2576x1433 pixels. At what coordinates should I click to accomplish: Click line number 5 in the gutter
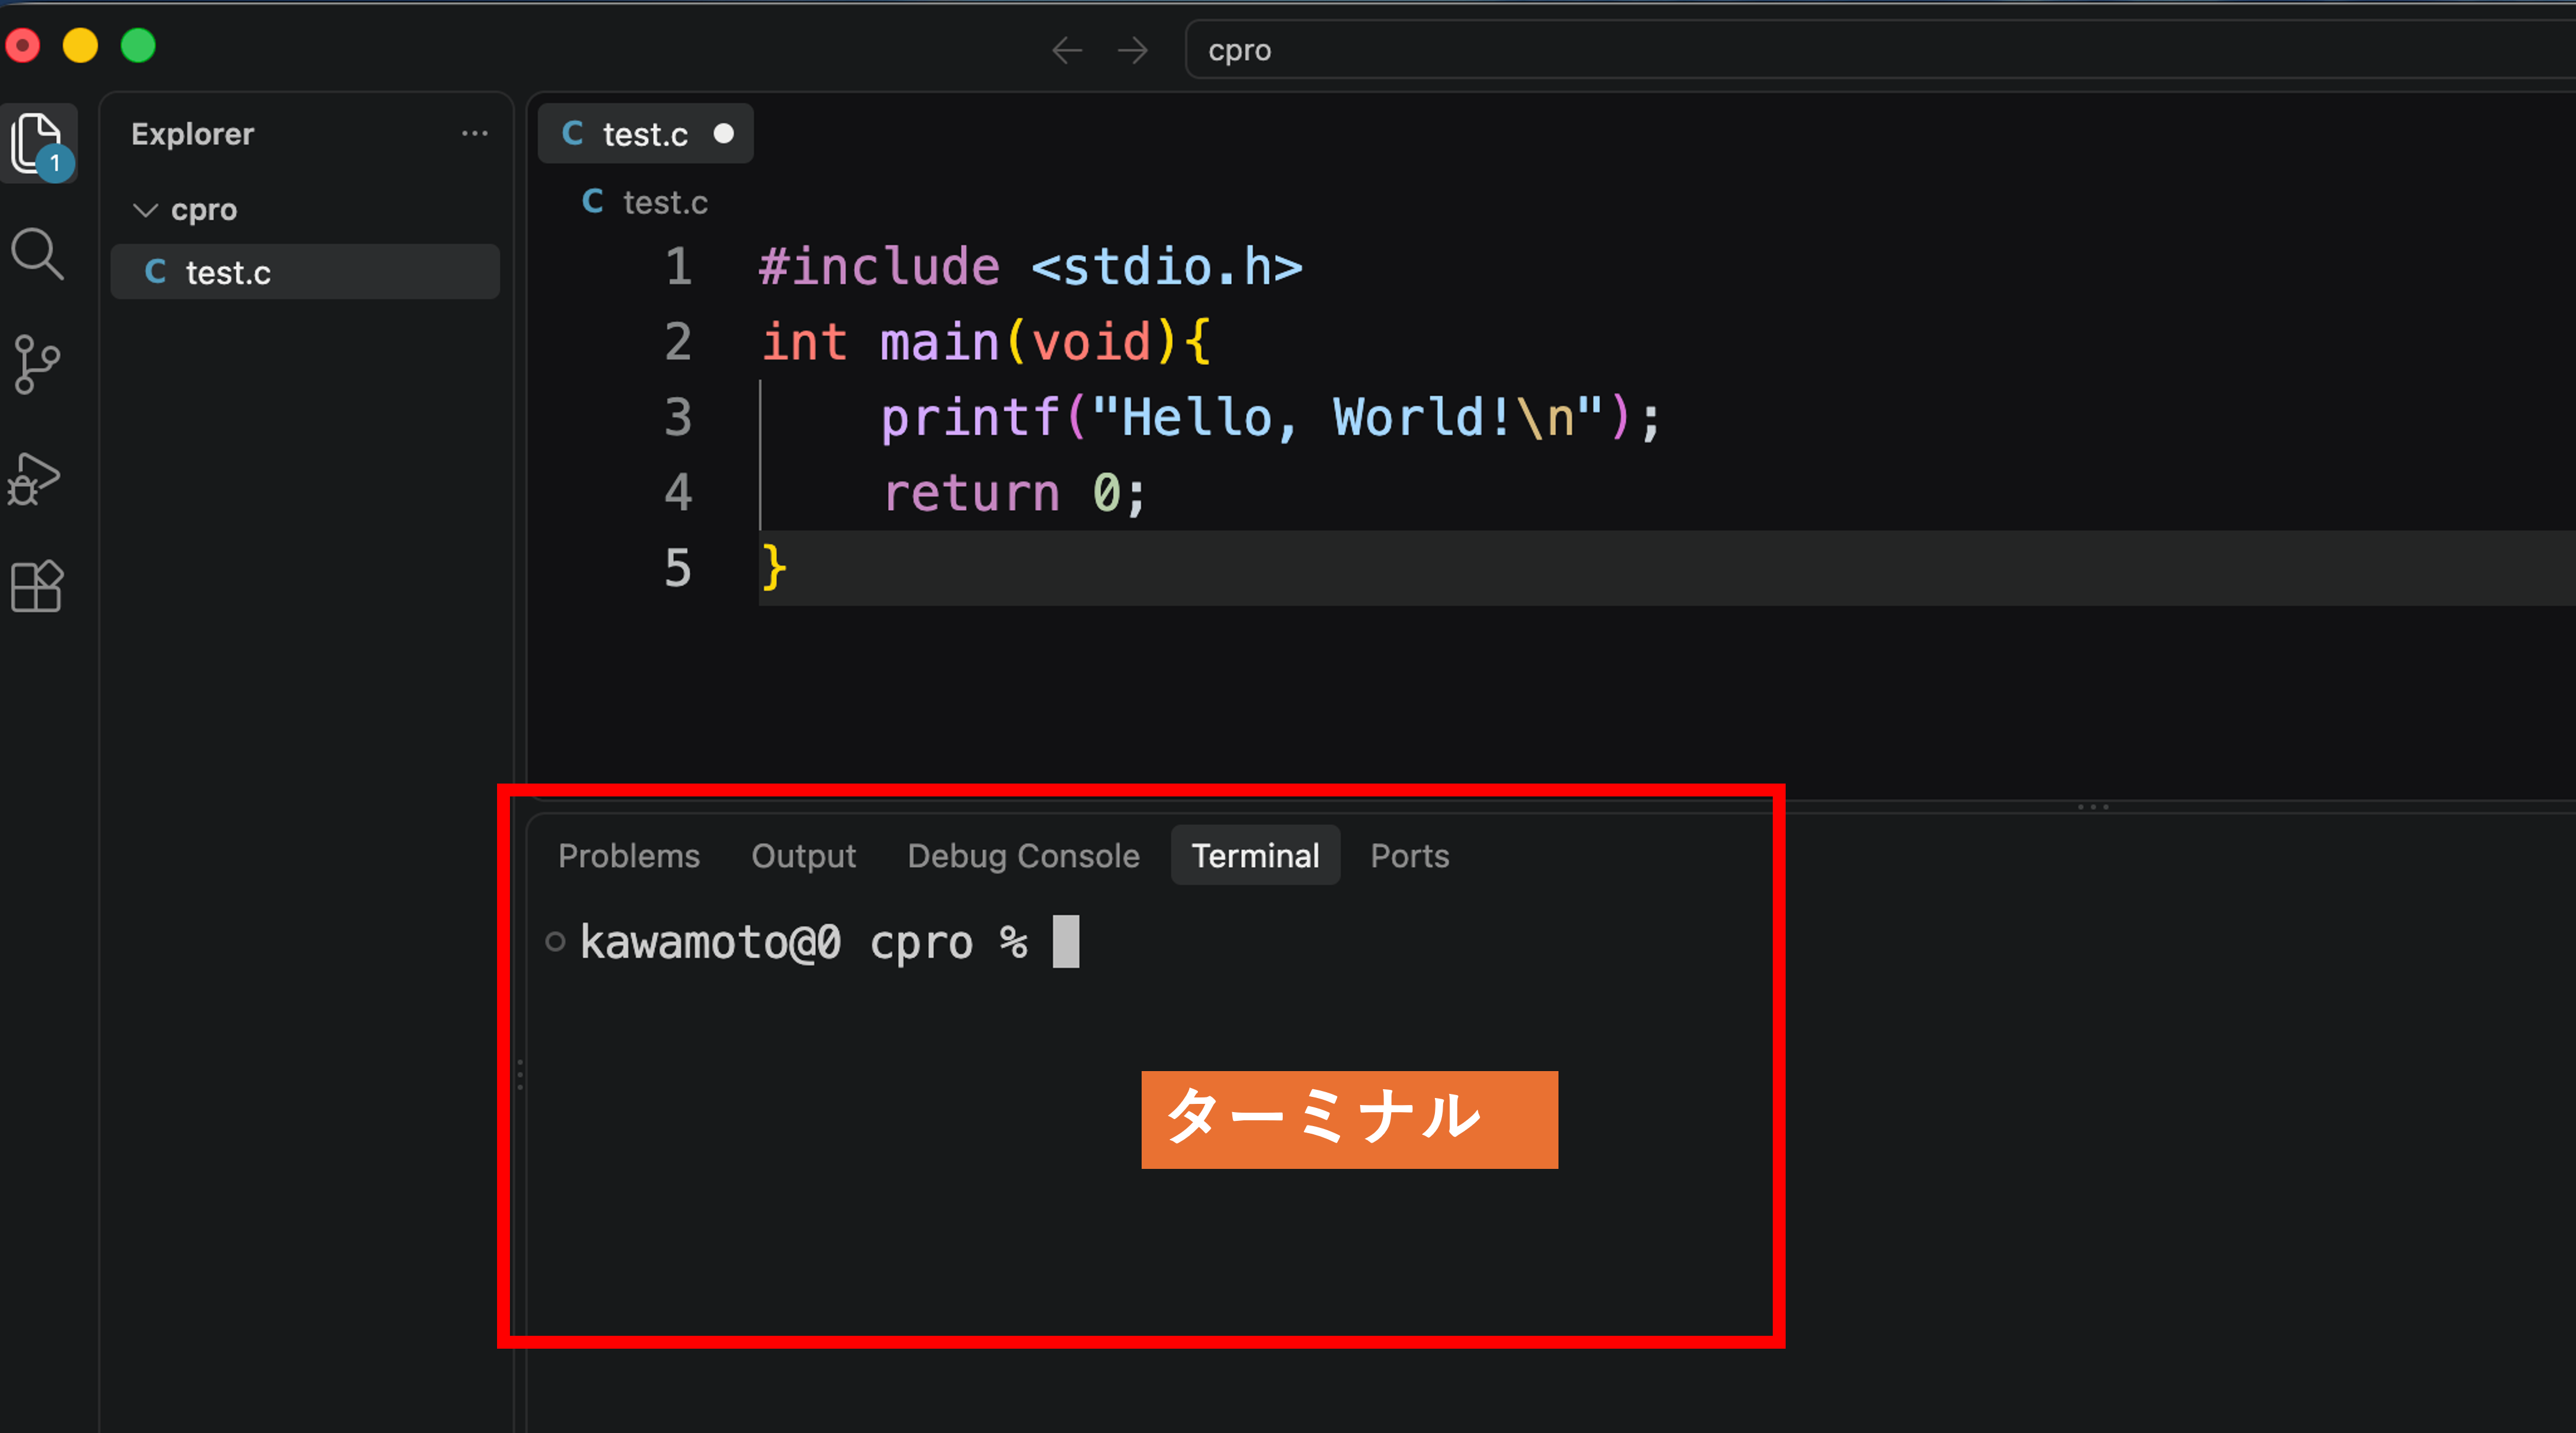tap(678, 568)
